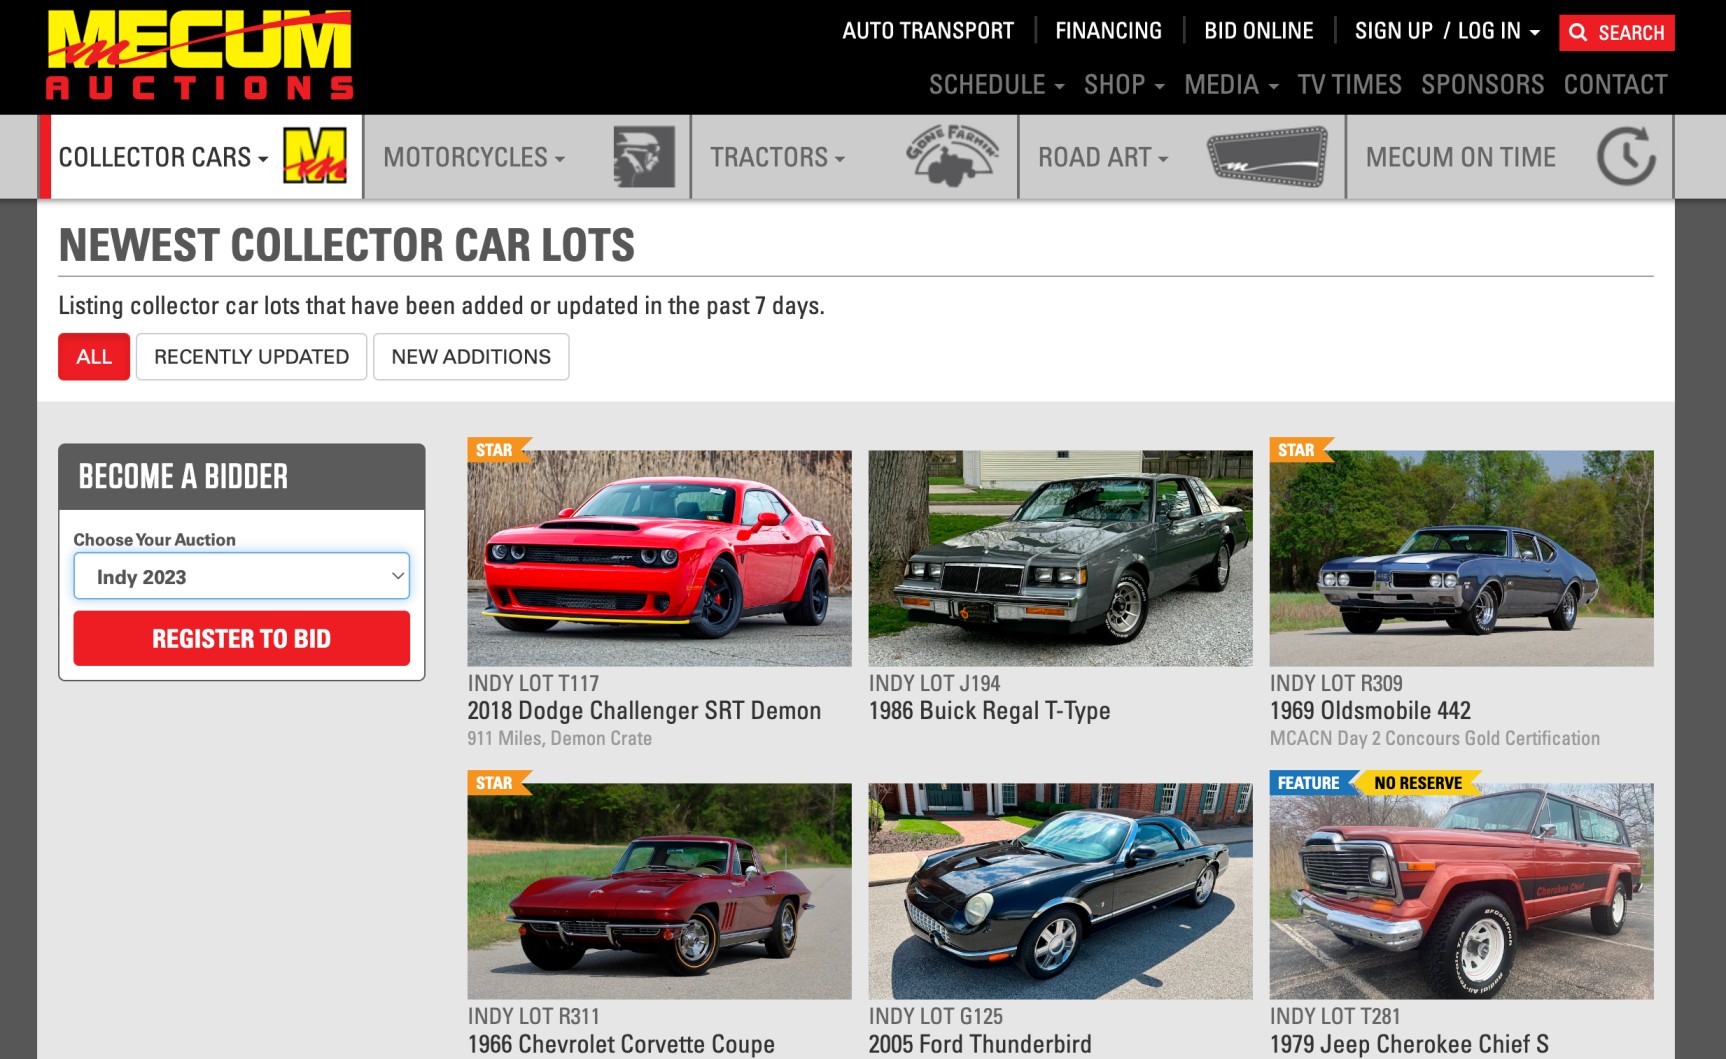Click the Mecum On Time clock icon
The height and width of the screenshot is (1059, 1726).
coord(1626,156)
